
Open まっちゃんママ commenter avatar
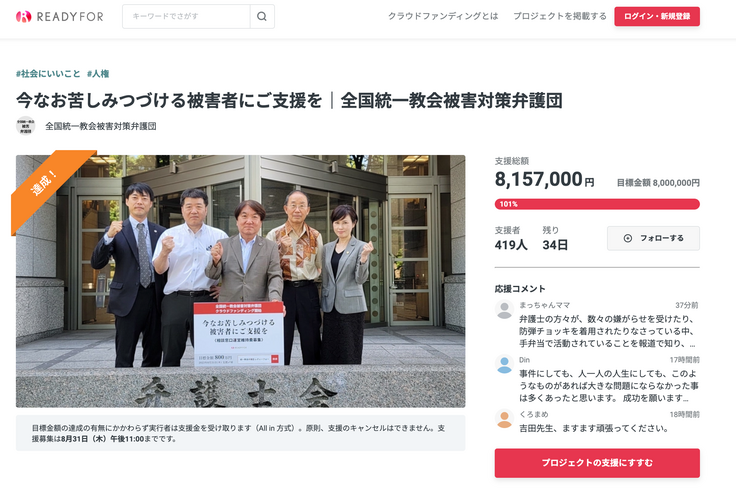pos(505,310)
